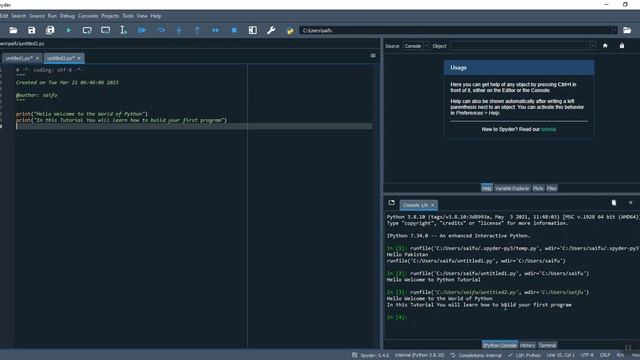Screen dimensions: 640x360
Task: Click the Help pane home icon
Action: pyautogui.click(x=605, y=46)
